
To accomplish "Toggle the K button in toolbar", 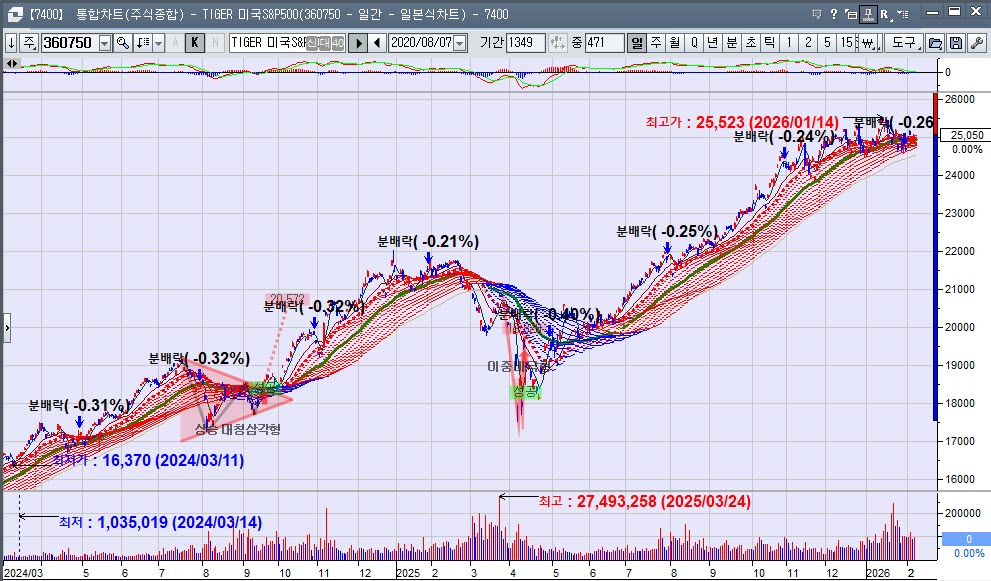I will [195, 43].
